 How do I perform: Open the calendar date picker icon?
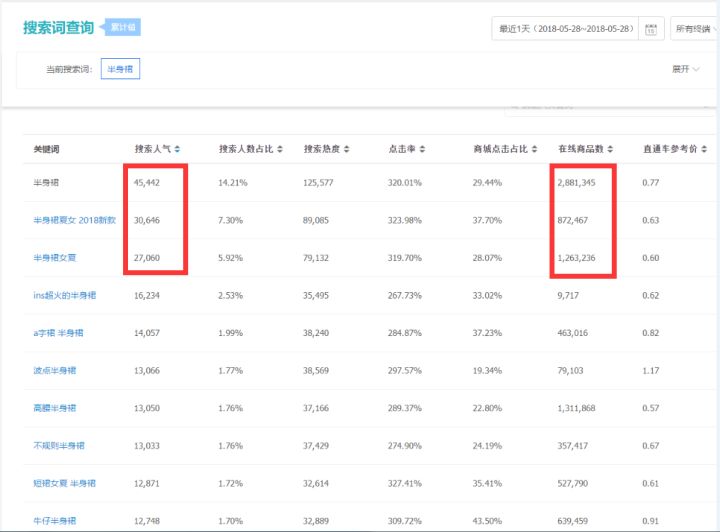click(x=651, y=29)
